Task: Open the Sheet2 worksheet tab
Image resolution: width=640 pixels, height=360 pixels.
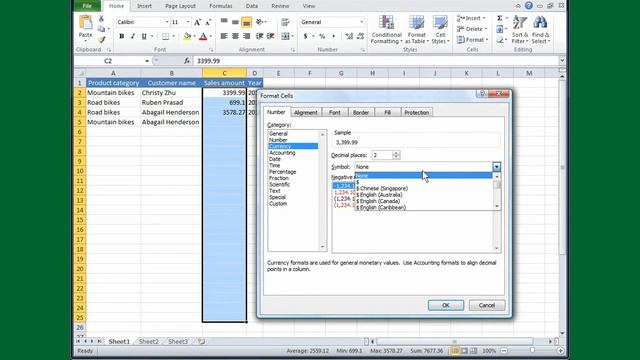Action: (x=148, y=342)
